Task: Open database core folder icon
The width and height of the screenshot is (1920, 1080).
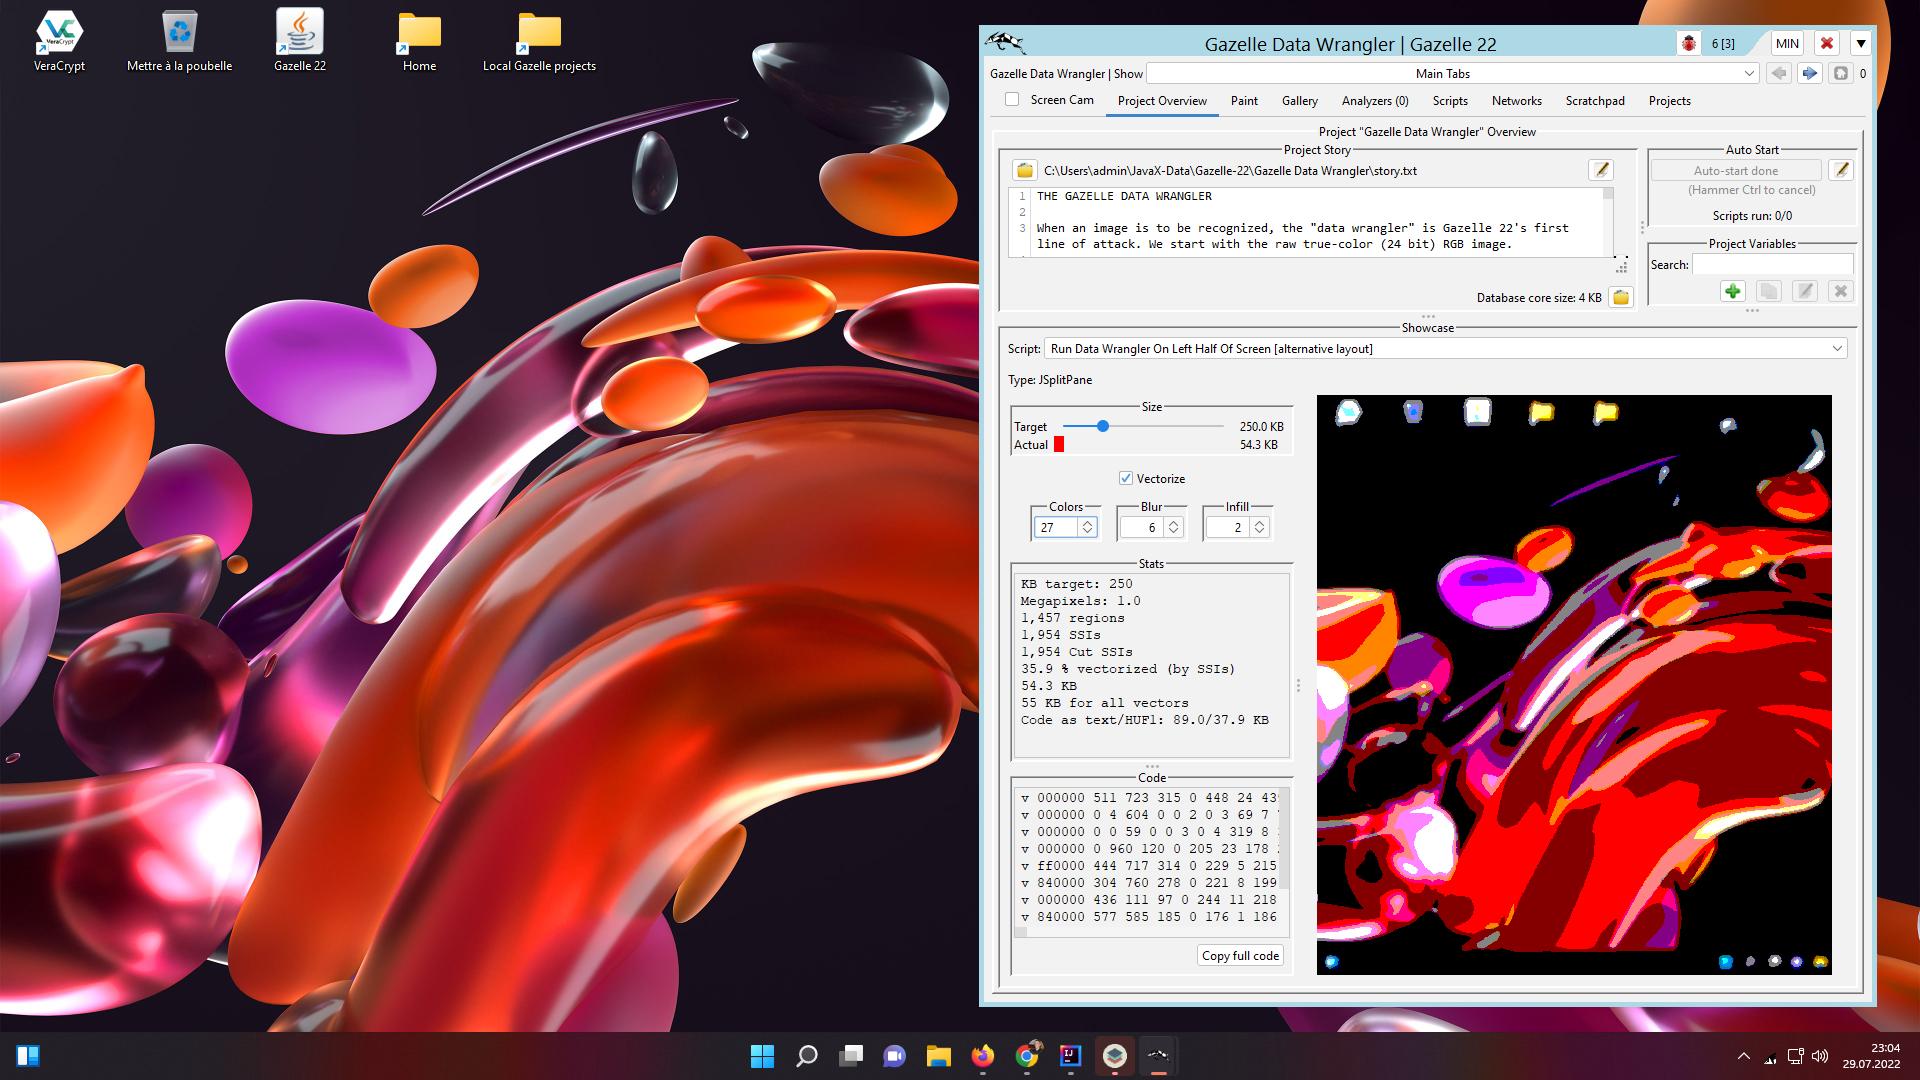Action: (1621, 297)
